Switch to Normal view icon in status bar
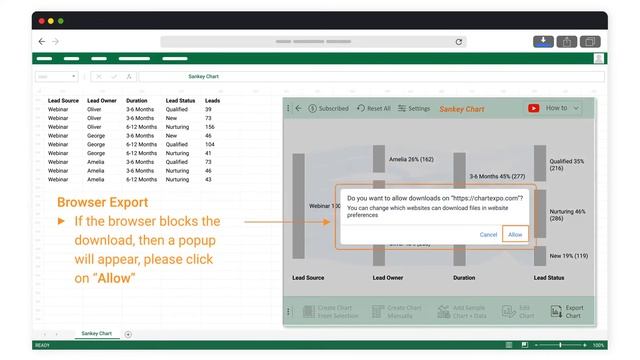Screen dimensions: 640x360 tap(509, 345)
